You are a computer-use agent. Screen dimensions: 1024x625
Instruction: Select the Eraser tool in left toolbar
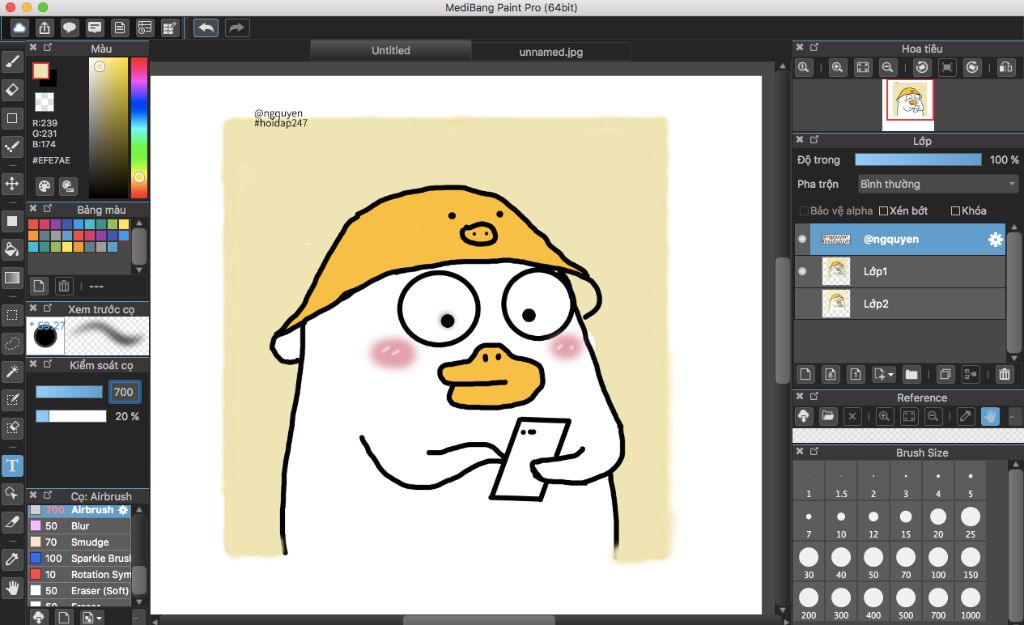click(x=12, y=90)
